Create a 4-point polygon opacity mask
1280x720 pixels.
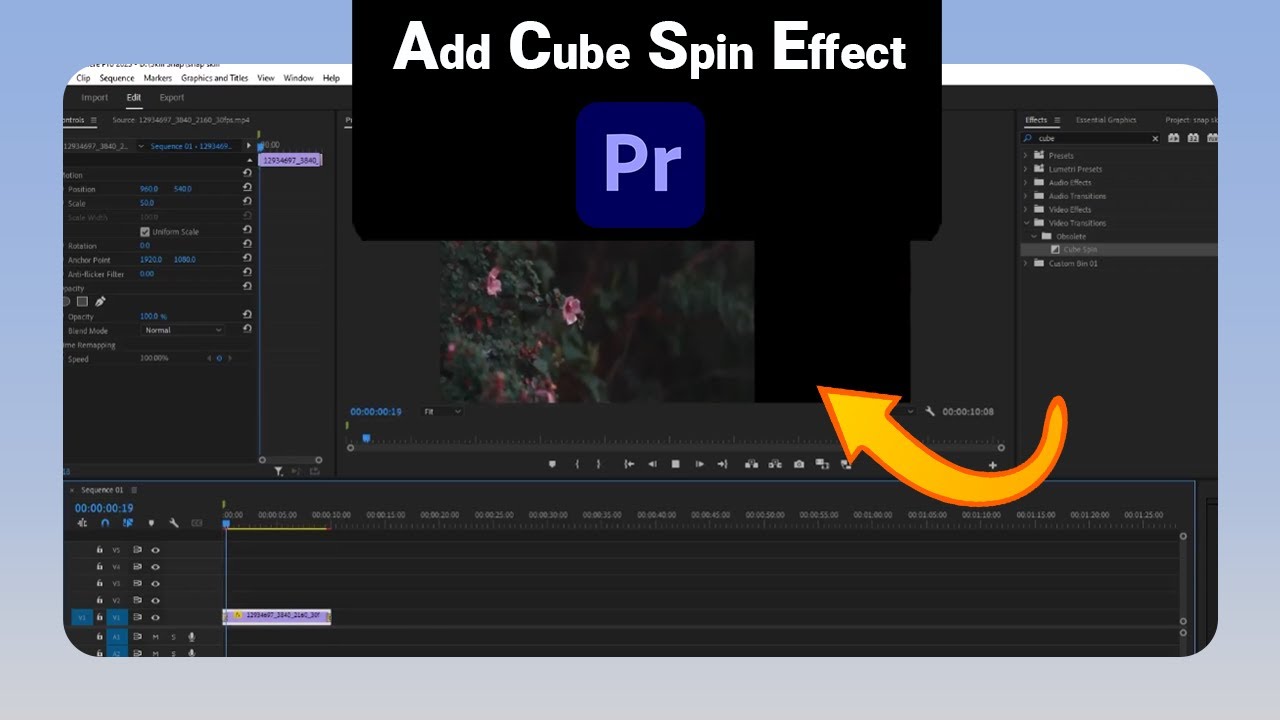tap(82, 301)
